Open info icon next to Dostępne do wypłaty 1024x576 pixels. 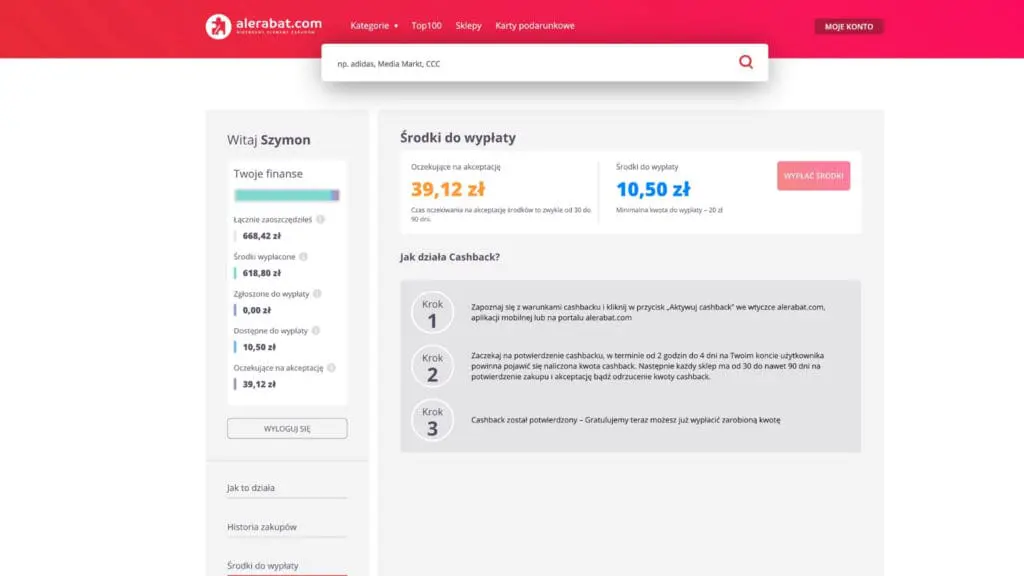(x=316, y=330)
